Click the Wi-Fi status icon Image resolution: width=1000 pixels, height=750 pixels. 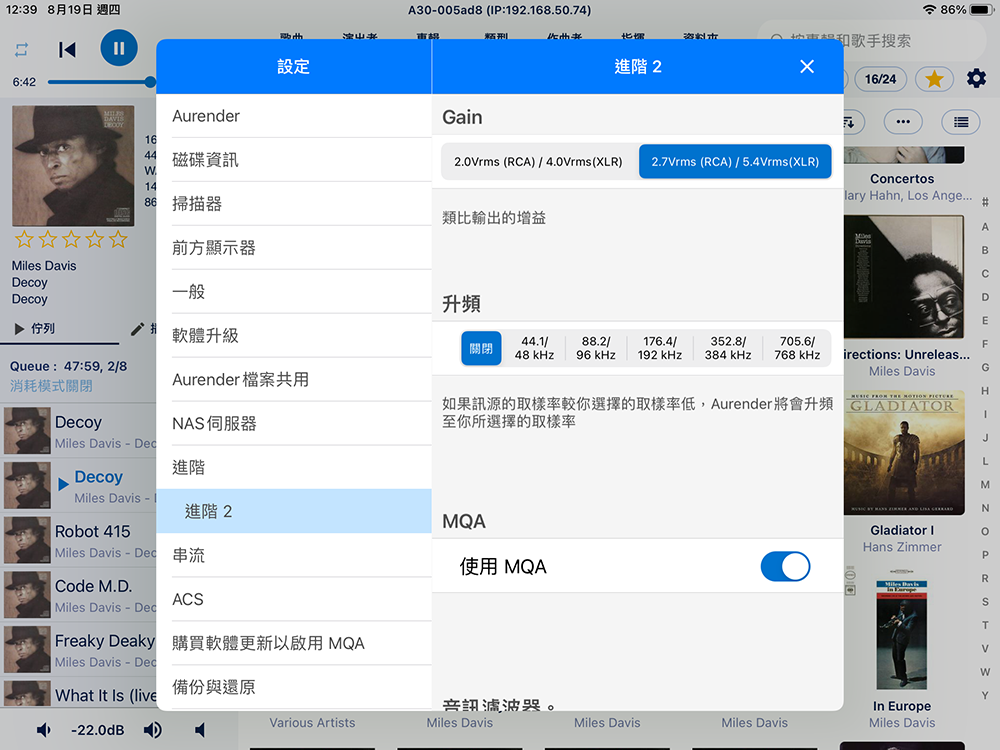929,10
